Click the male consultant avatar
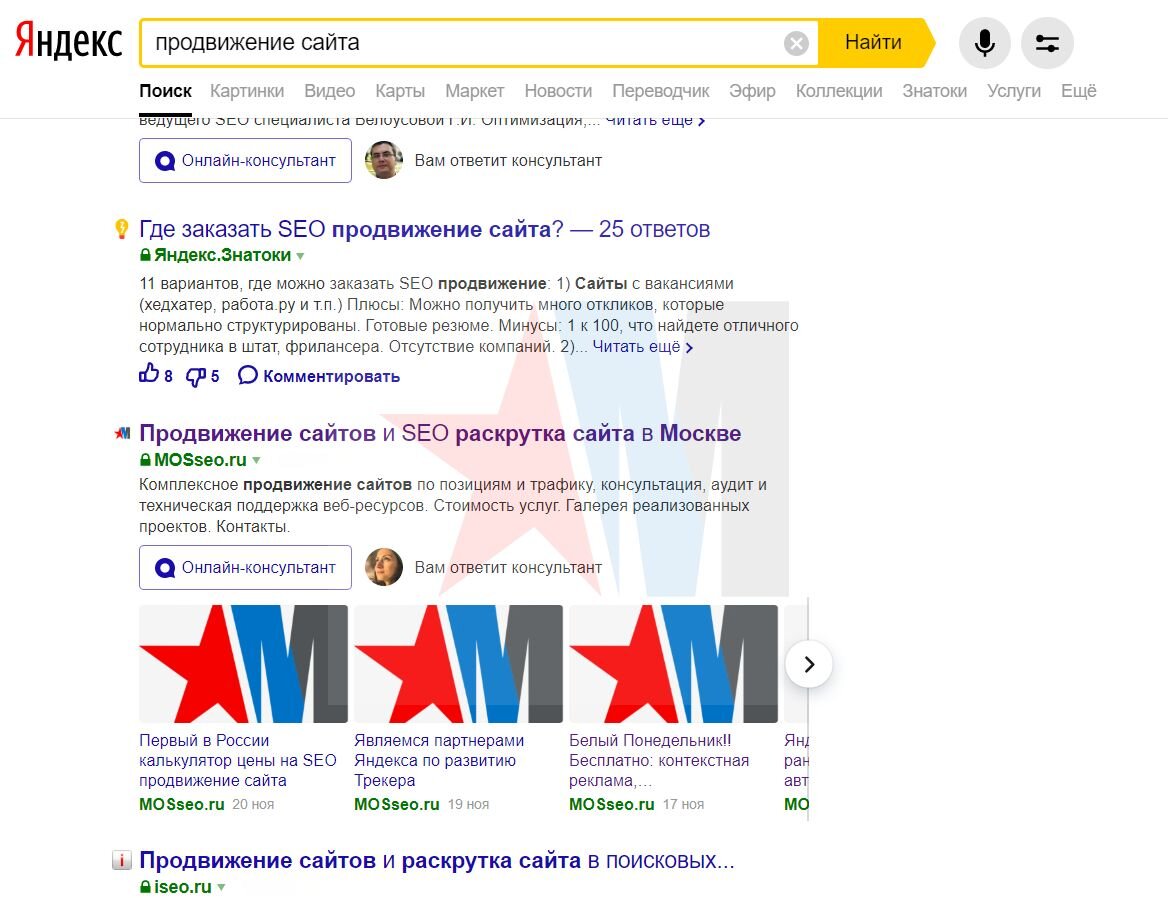The width and height of the screenshot is (1168, 898). [x=384, y=160]
